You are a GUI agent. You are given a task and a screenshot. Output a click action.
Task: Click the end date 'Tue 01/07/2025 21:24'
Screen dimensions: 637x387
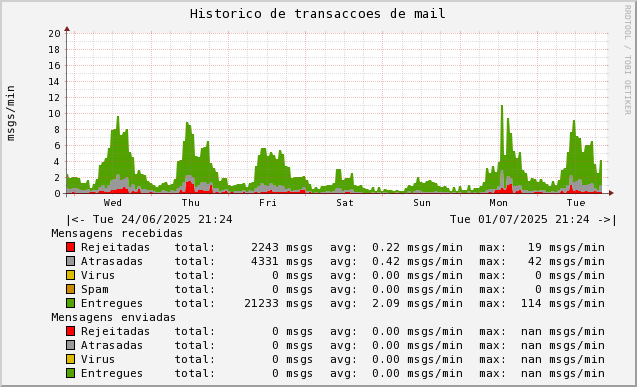520,219
